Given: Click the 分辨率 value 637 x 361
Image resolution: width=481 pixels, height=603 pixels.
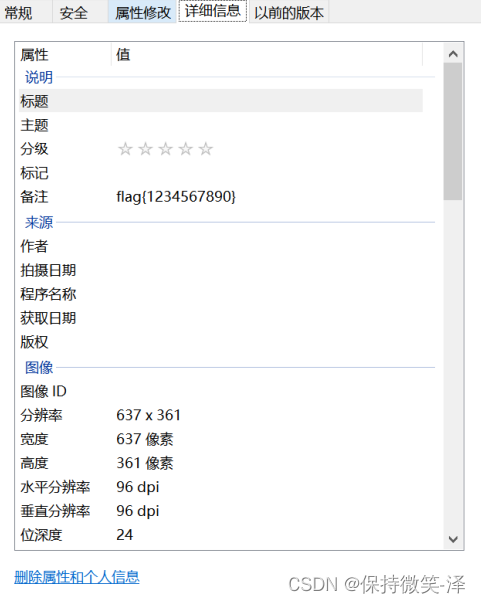Looking at the screenshot, I should tap(148, 415).
